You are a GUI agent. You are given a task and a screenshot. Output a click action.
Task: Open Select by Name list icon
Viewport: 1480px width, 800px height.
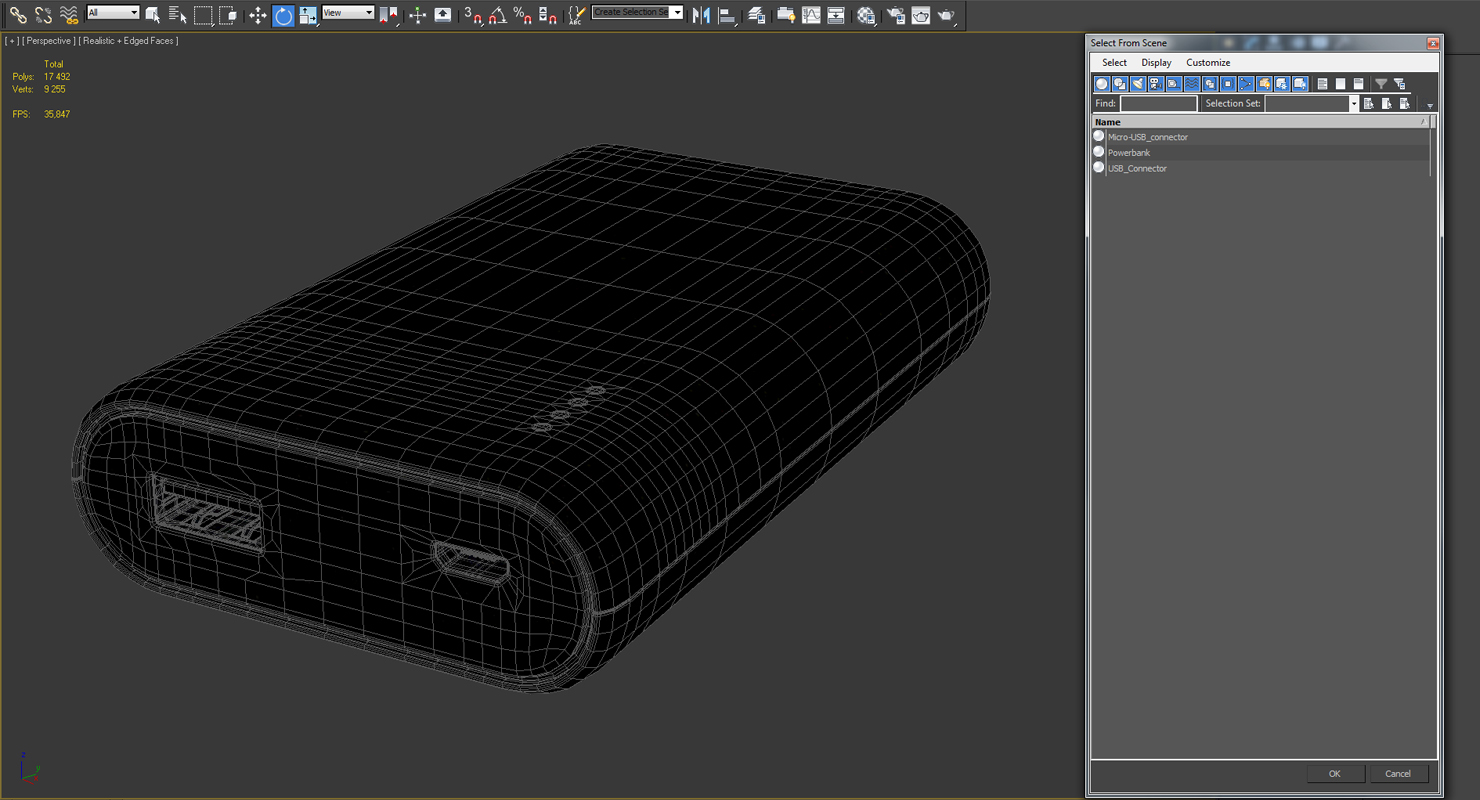pos(178,15)
